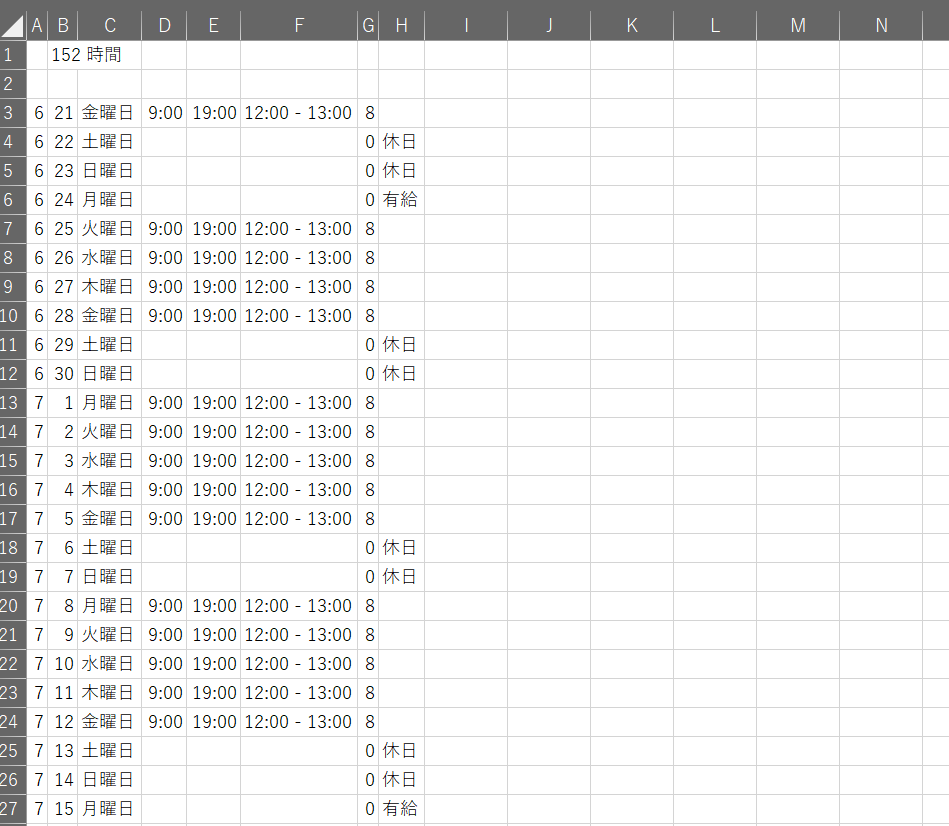Click 土曜日 in row 18
The image size is (949, 826).
click(x=107, y=548)
